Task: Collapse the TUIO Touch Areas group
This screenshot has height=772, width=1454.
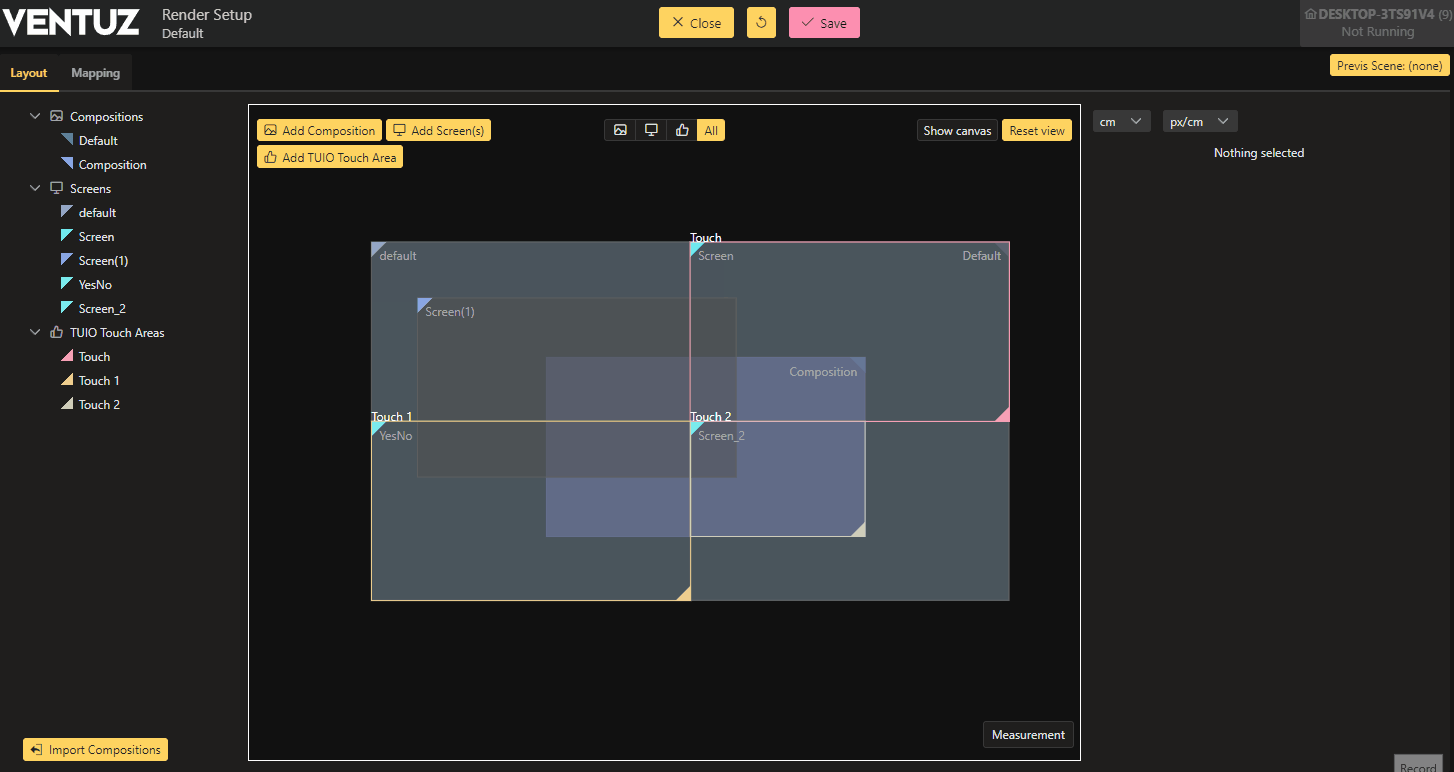Action: pos(35,333)
